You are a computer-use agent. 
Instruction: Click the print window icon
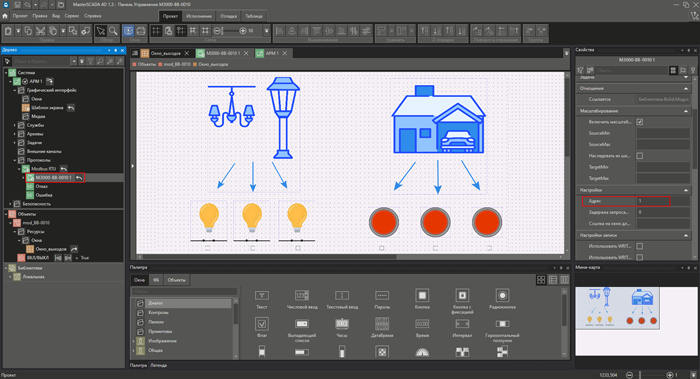point(141,31)
